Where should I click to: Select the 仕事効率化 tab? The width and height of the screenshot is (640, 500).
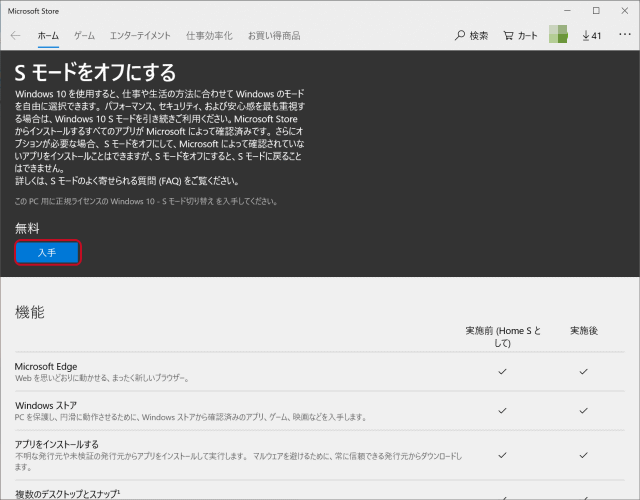(209, 36)
